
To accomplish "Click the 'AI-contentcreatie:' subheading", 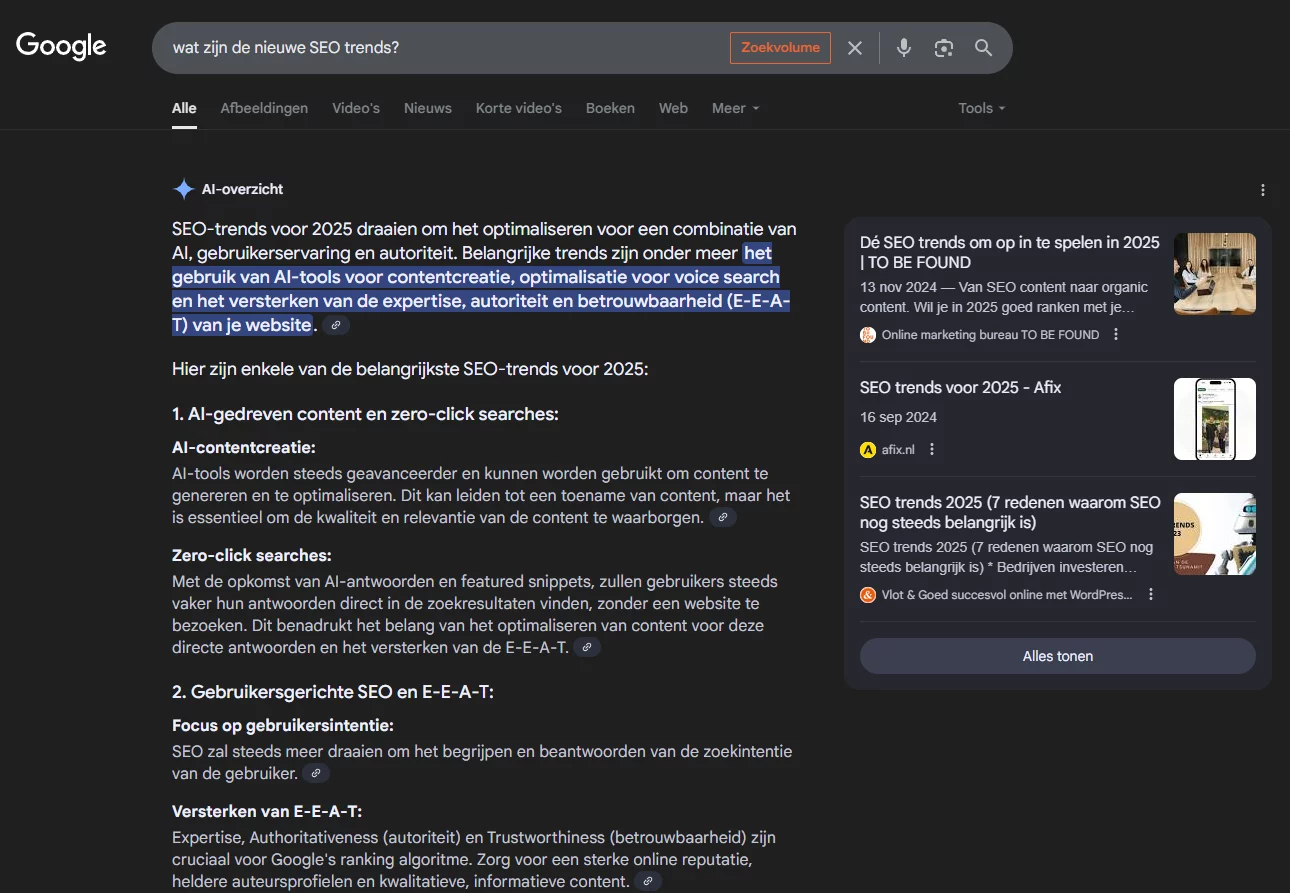I will 244,447.
